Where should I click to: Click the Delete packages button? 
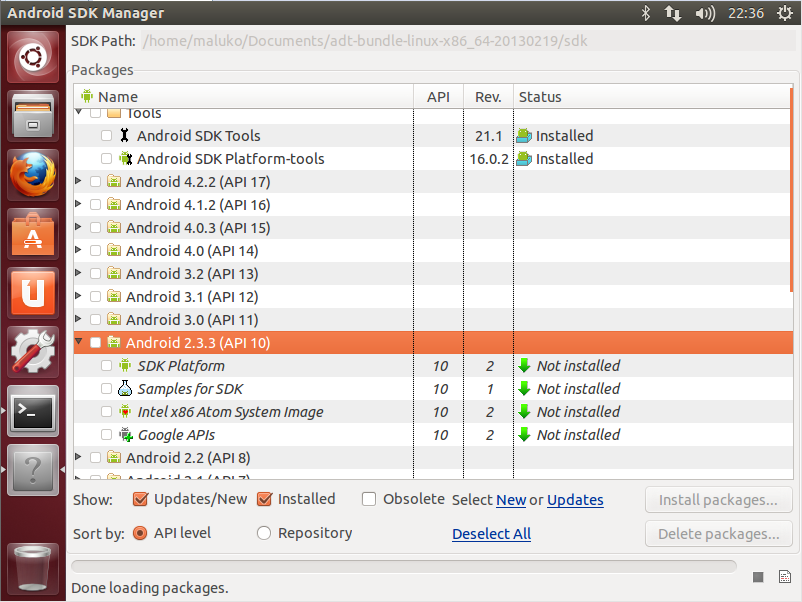(x=719, y=534)
